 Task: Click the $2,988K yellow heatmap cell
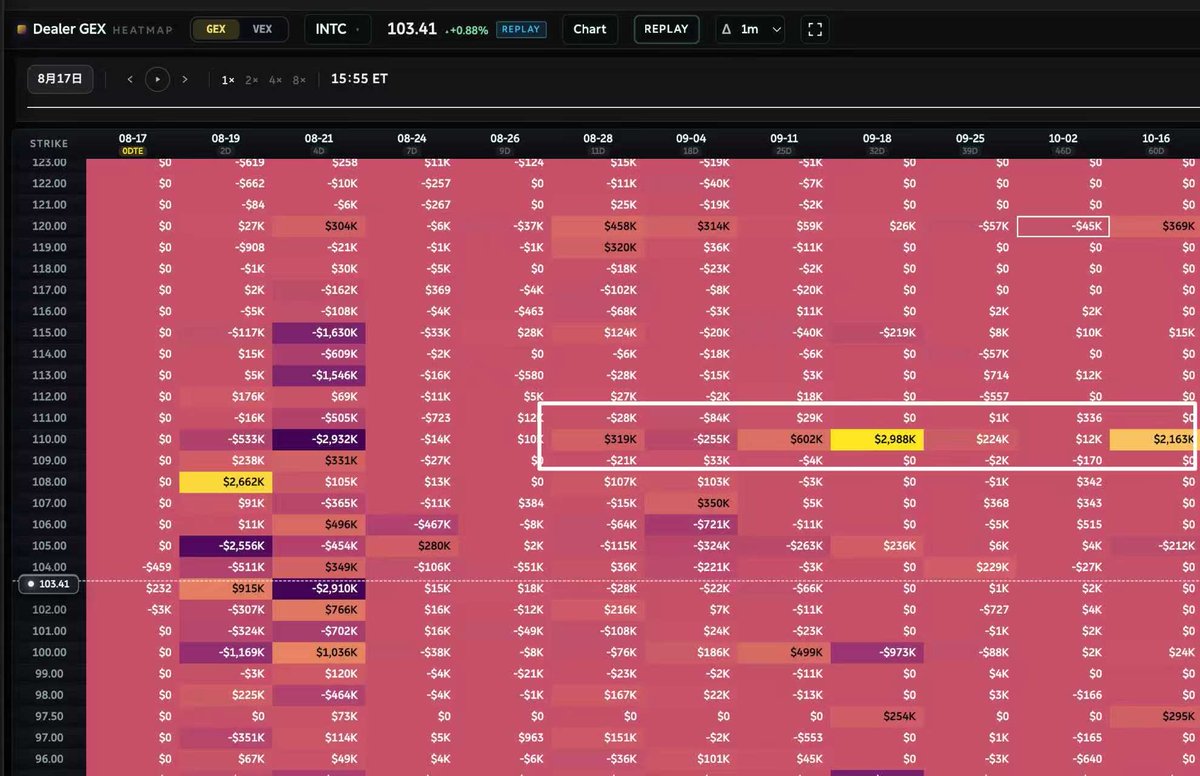(877, 439)
